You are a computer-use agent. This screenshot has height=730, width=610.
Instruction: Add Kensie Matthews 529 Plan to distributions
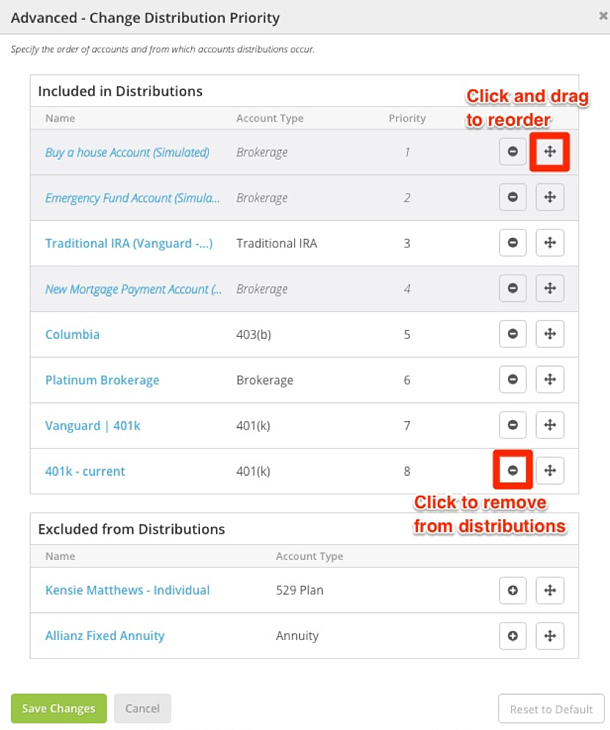(x=513, y=591)
